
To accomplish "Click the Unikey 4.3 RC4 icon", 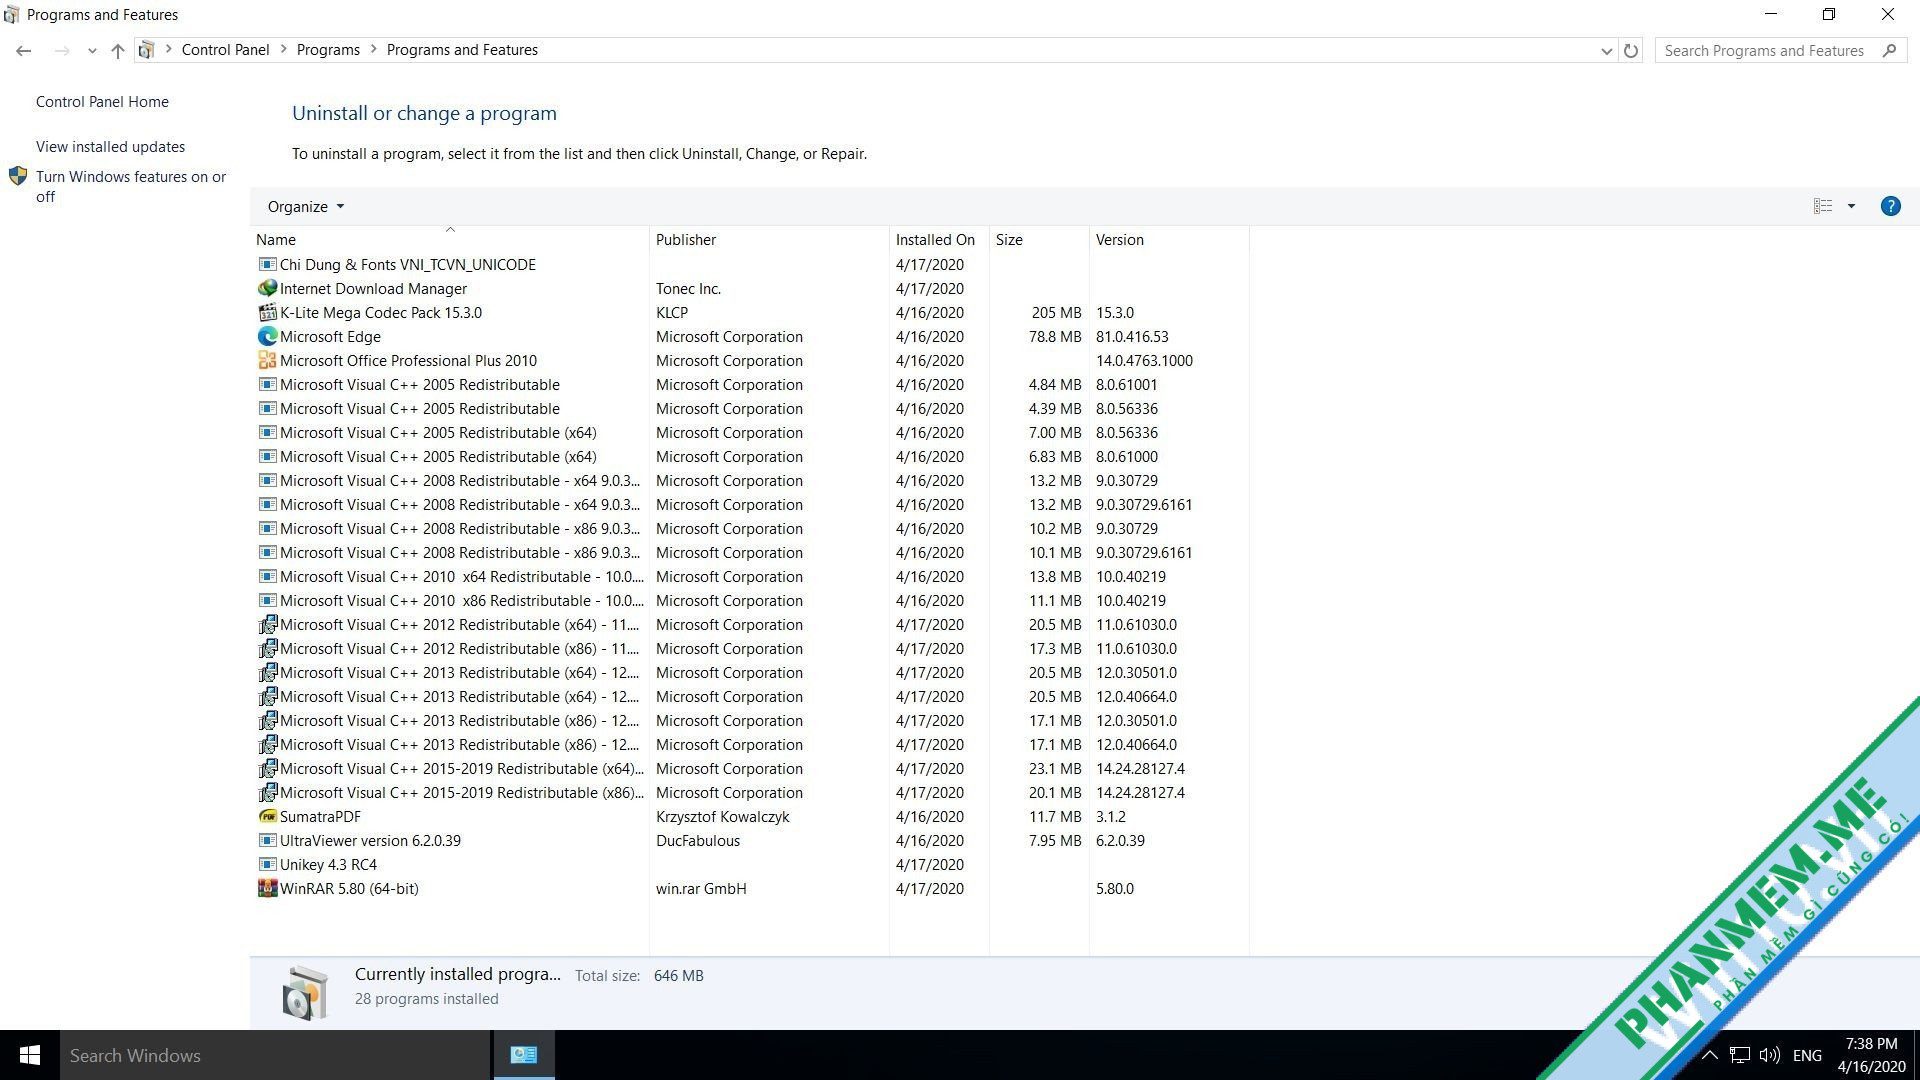I will pos(267,864).
